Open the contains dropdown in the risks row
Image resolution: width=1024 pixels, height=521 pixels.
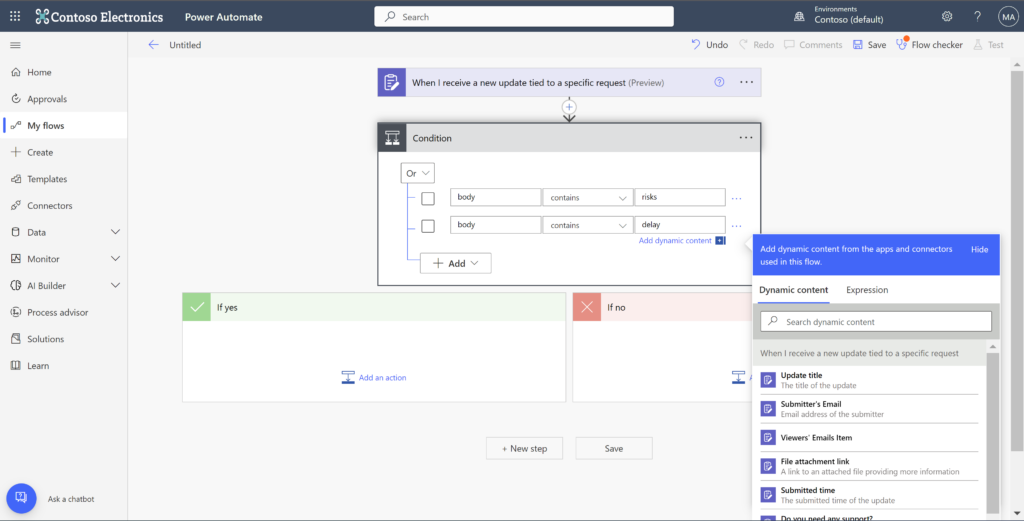coord(587,198)
